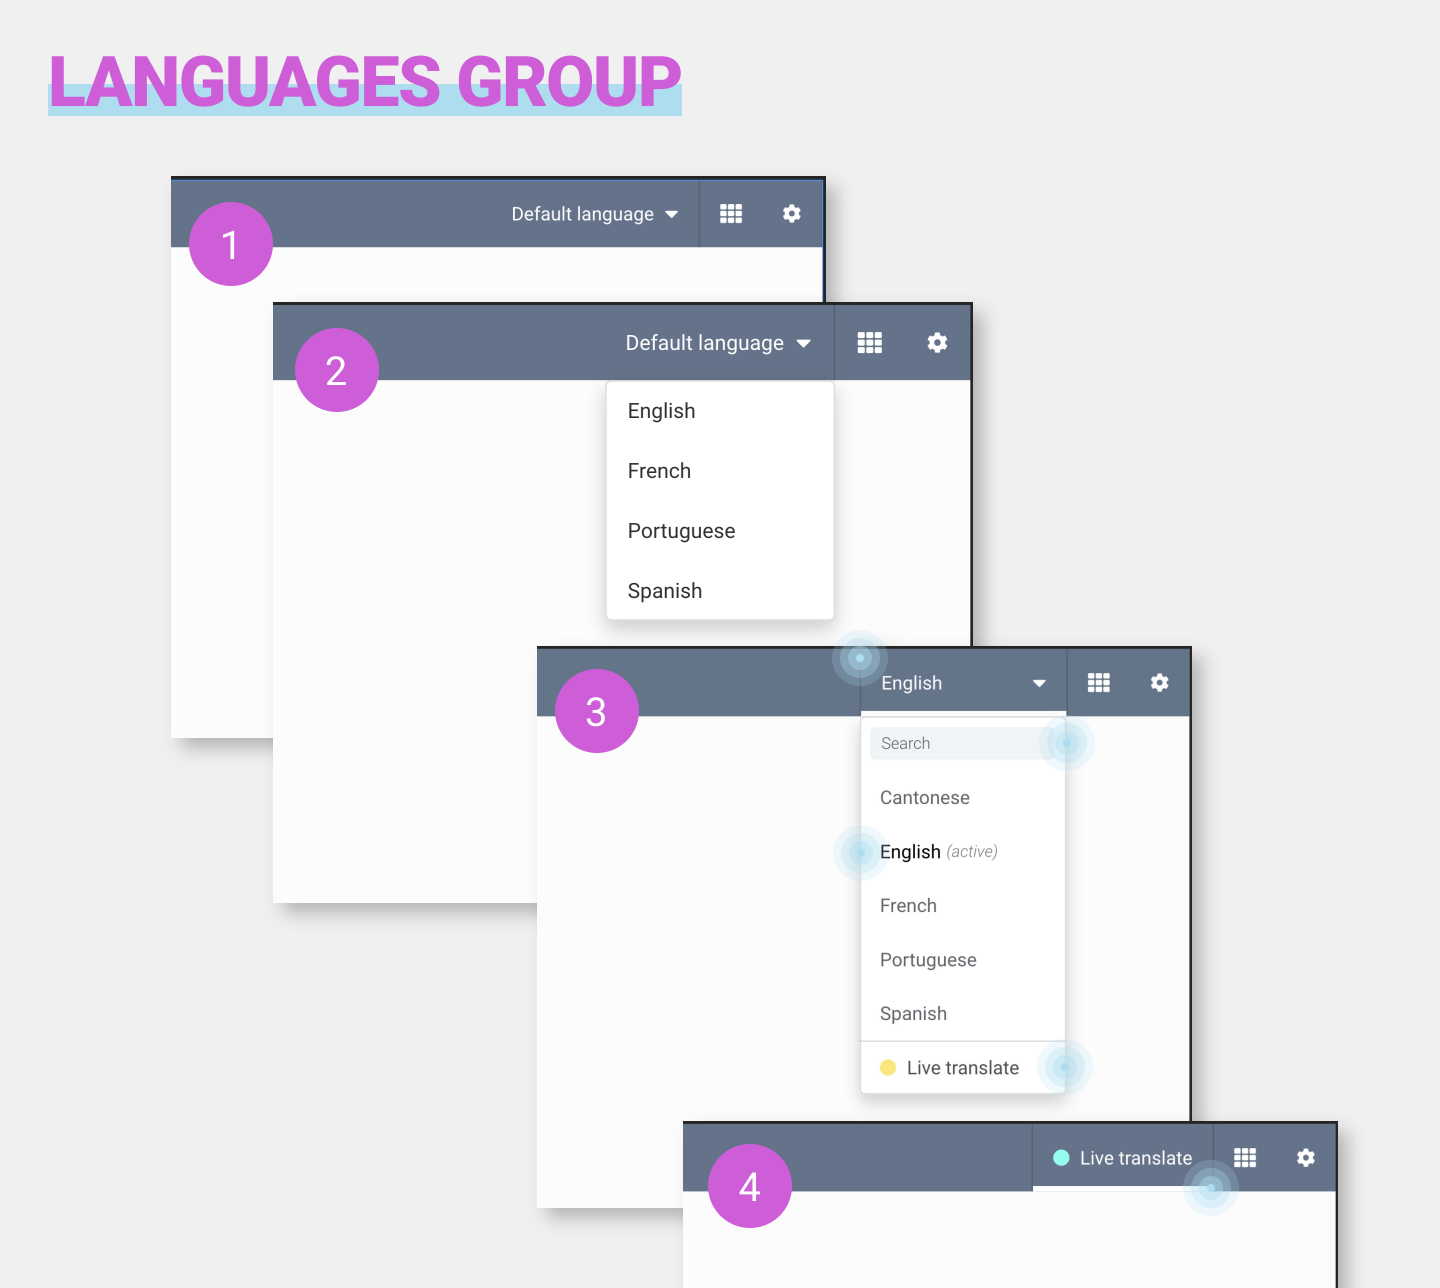Choose Cantonese in the language menu

pyautogui.click(x=924, y=797)
